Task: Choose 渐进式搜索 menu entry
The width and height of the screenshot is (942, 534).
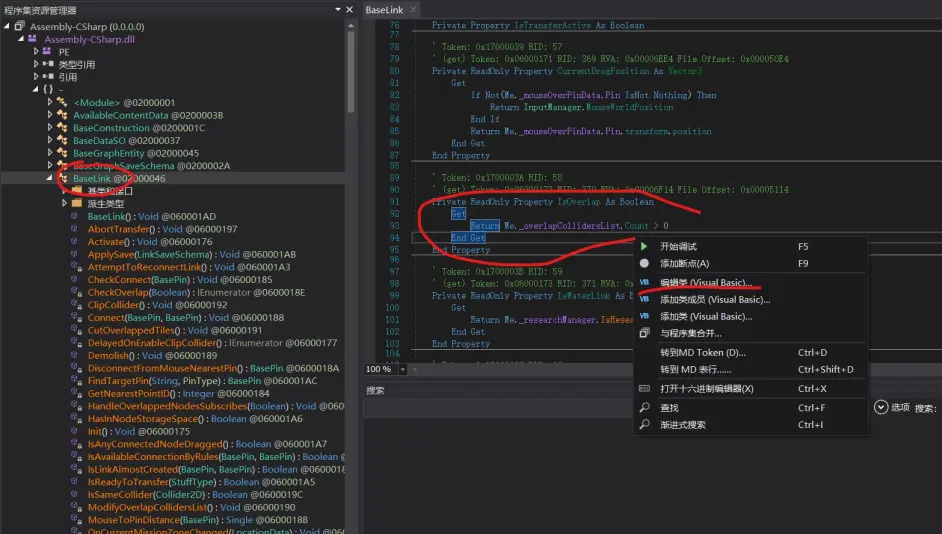Action: pos(751,424)
